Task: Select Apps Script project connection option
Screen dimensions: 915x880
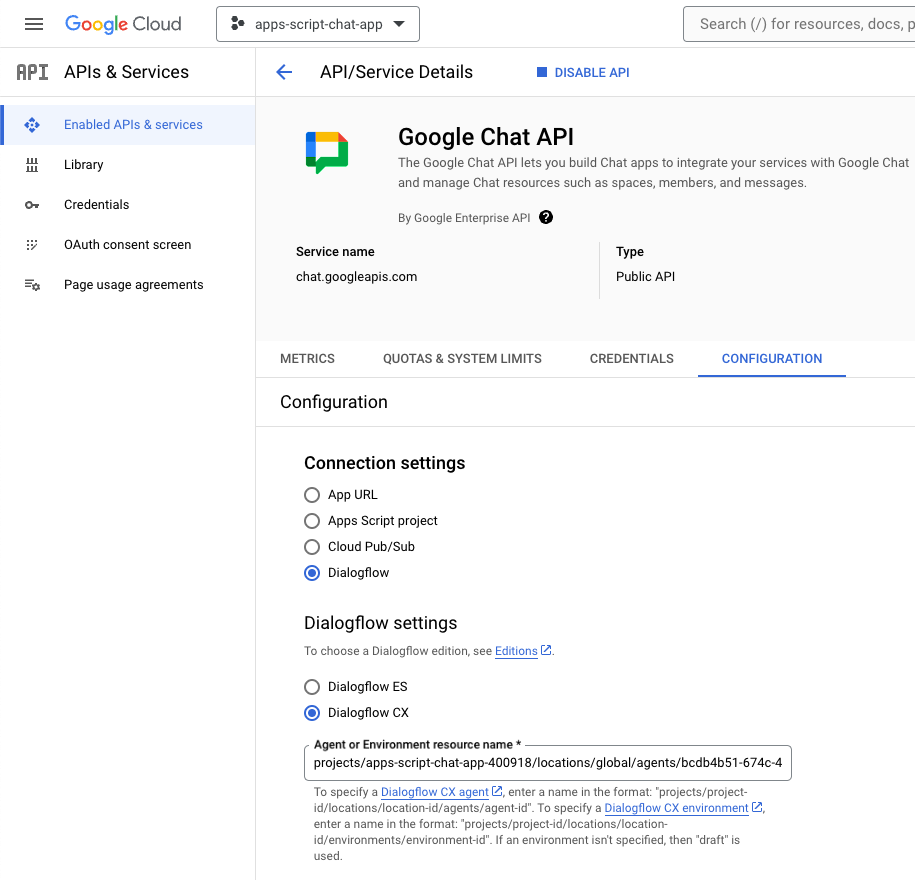Action: point(312,521)
